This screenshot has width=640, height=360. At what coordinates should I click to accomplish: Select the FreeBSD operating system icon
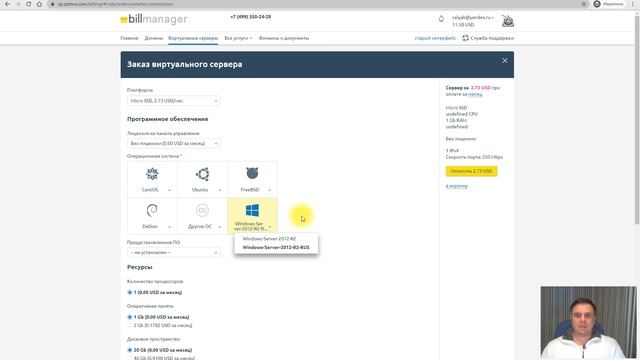pyautogui.click(x=252, y=173)
